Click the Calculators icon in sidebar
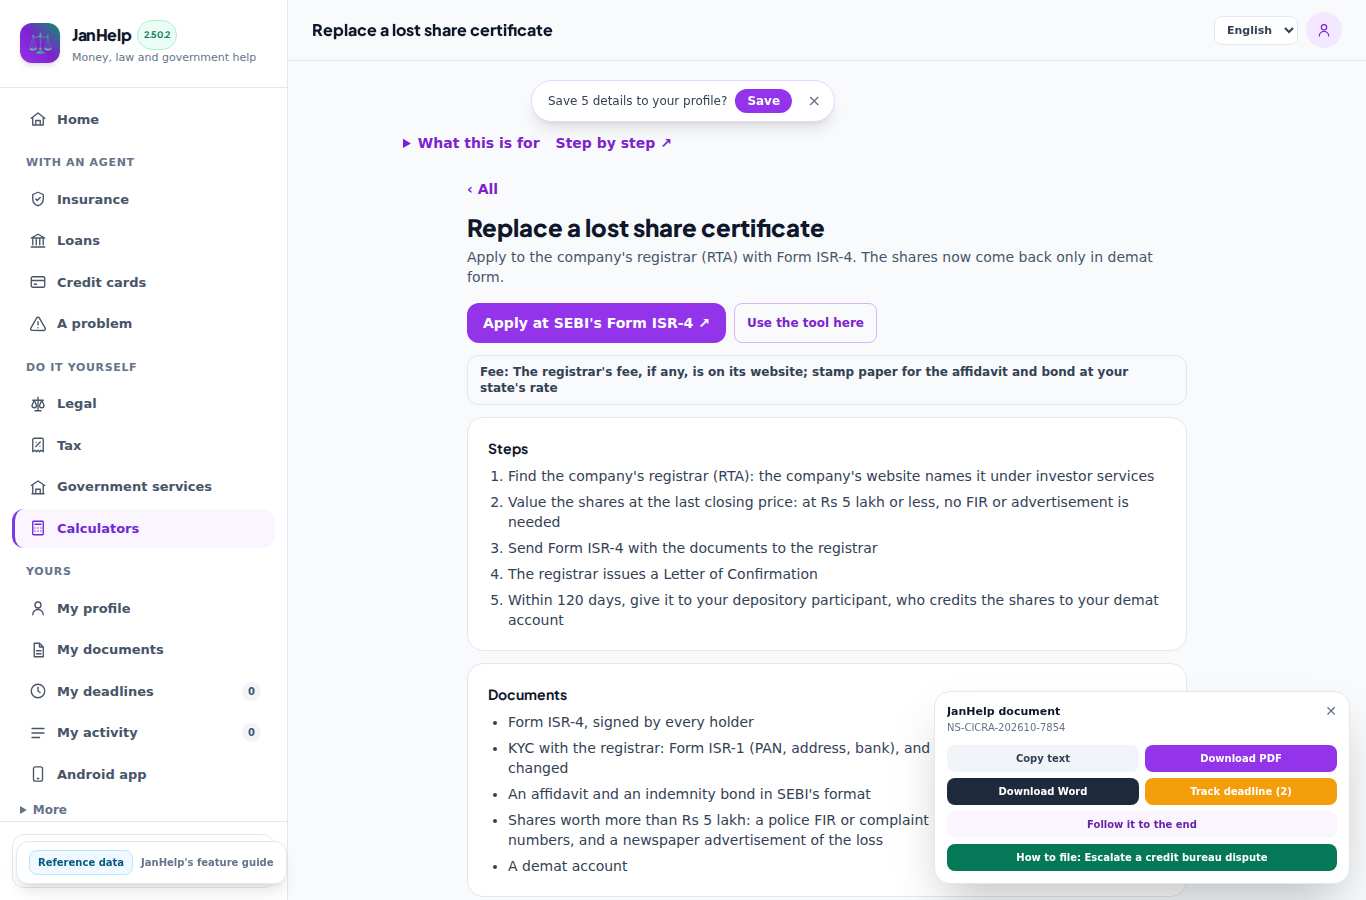 point(38,528)
